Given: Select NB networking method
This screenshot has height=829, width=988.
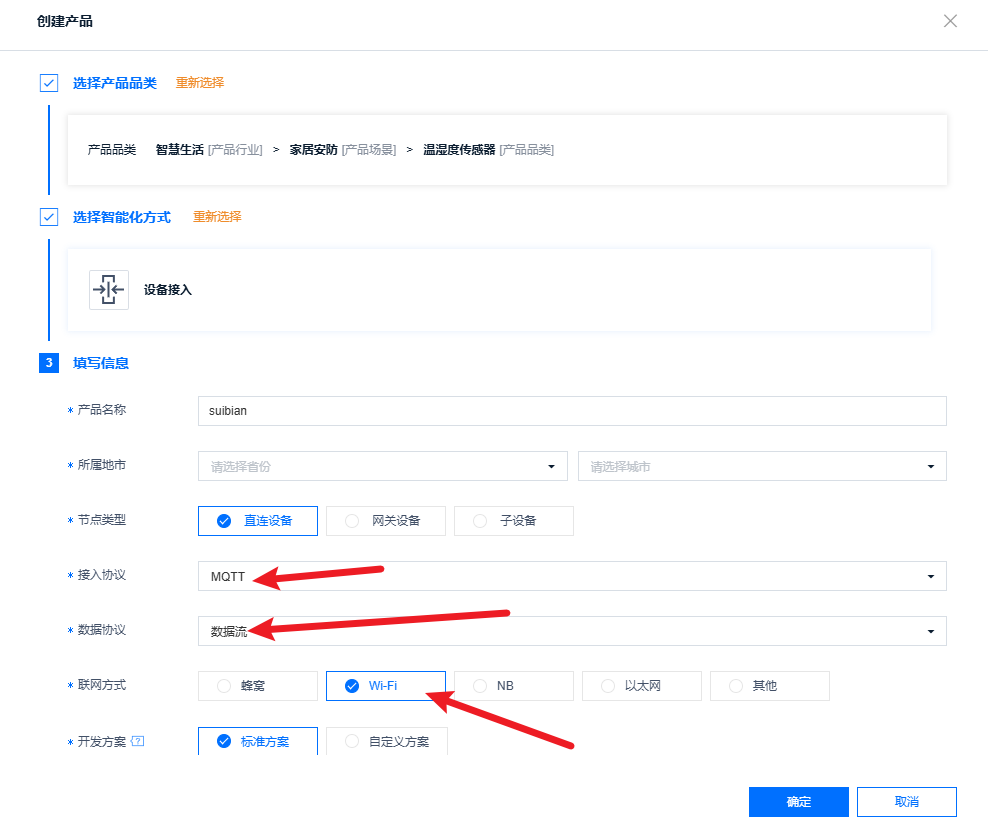Looking at the screenshot, I should (514, 686).
